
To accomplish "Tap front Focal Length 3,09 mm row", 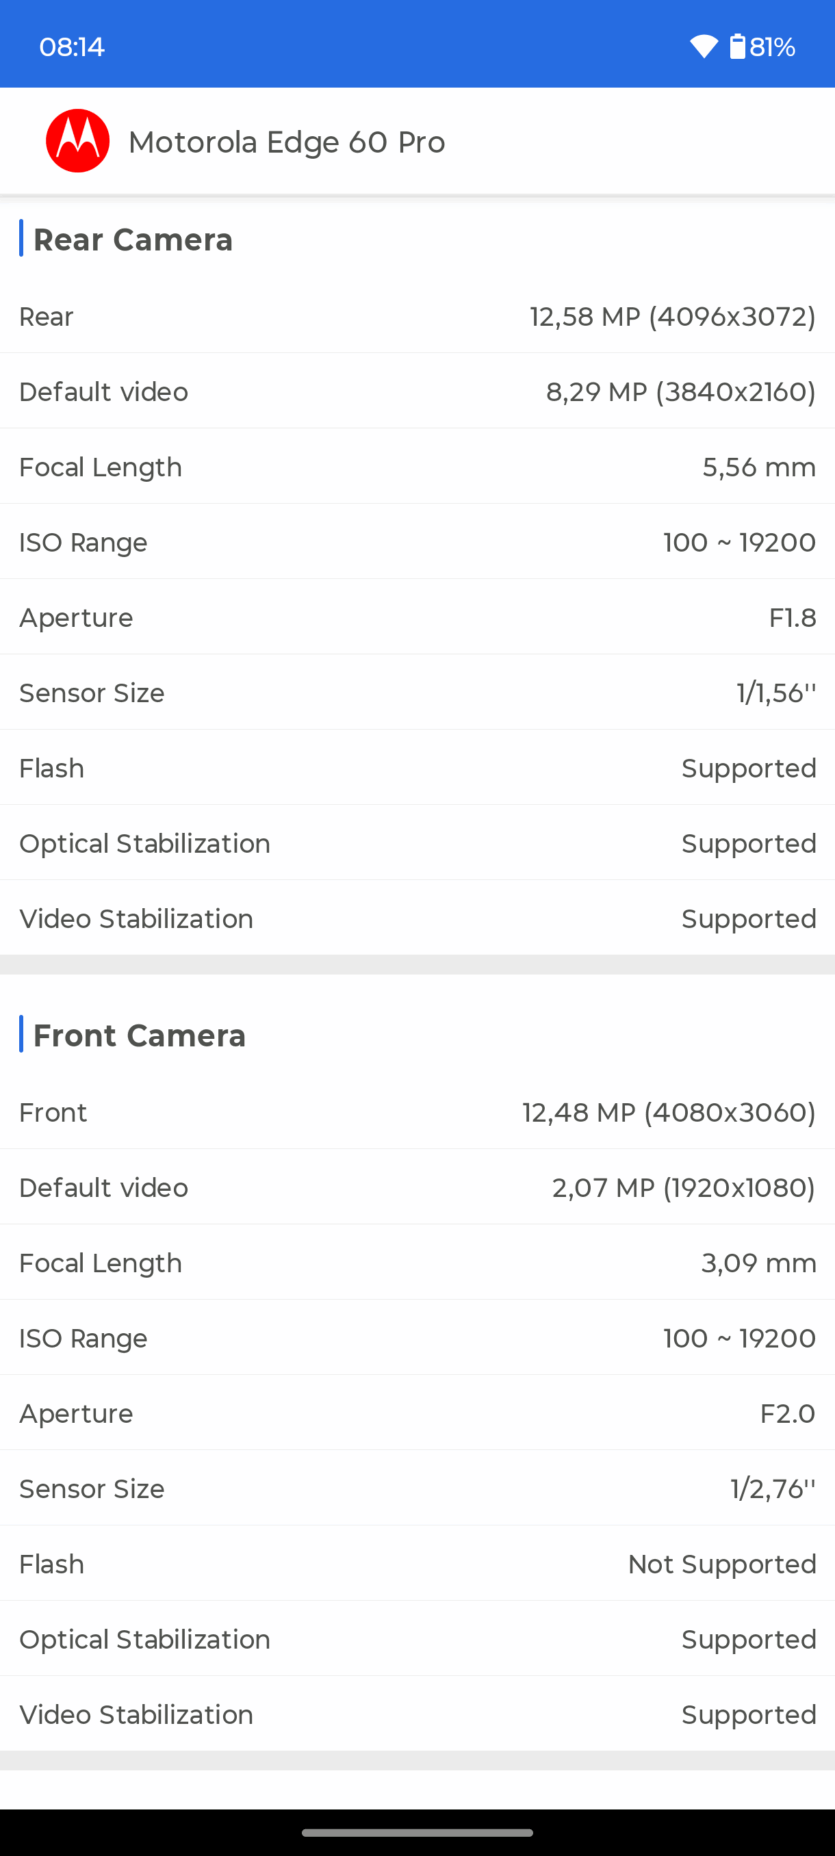I will pyautogui.click(x=417, y=1263).
